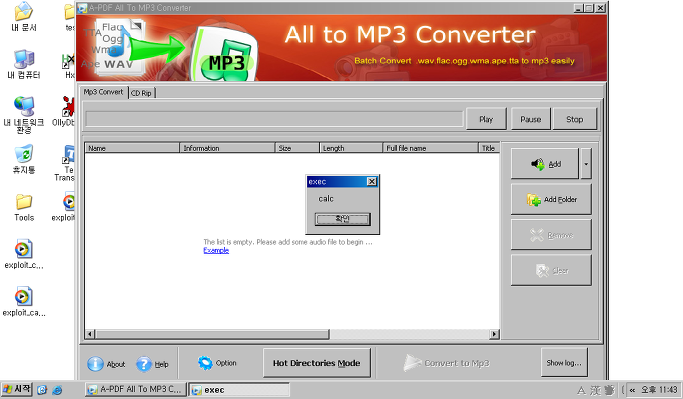
Task: Sort by the Name column header
Action: coord(132,148)
